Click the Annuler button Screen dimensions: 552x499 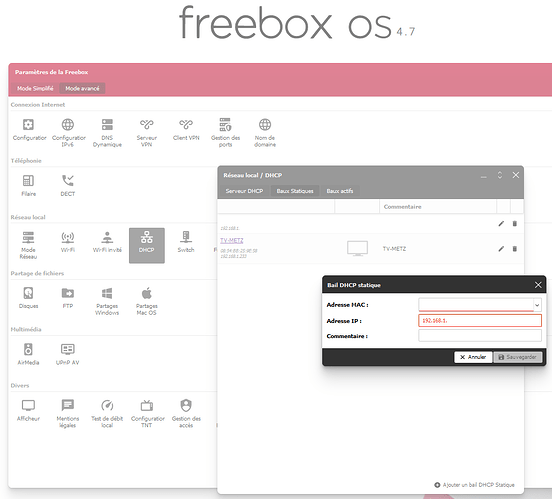473,357
